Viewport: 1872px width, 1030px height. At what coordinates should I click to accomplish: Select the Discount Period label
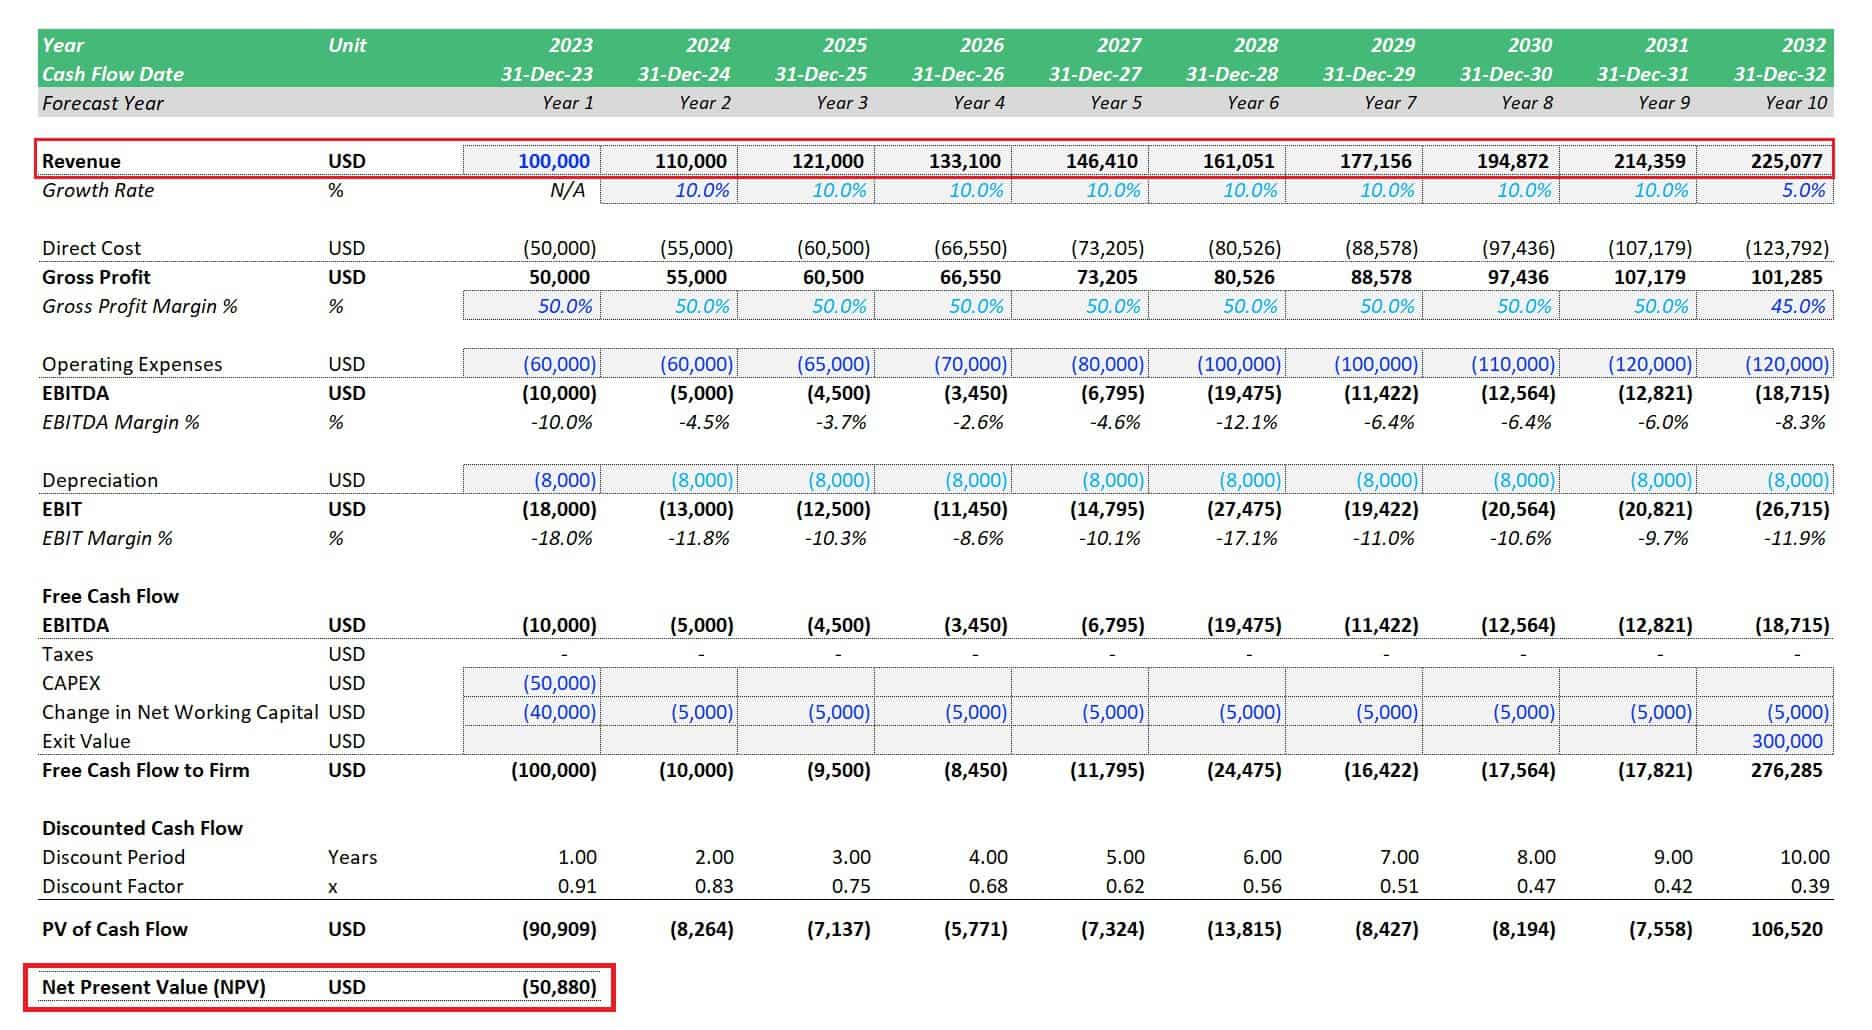[x=113, y=857]
